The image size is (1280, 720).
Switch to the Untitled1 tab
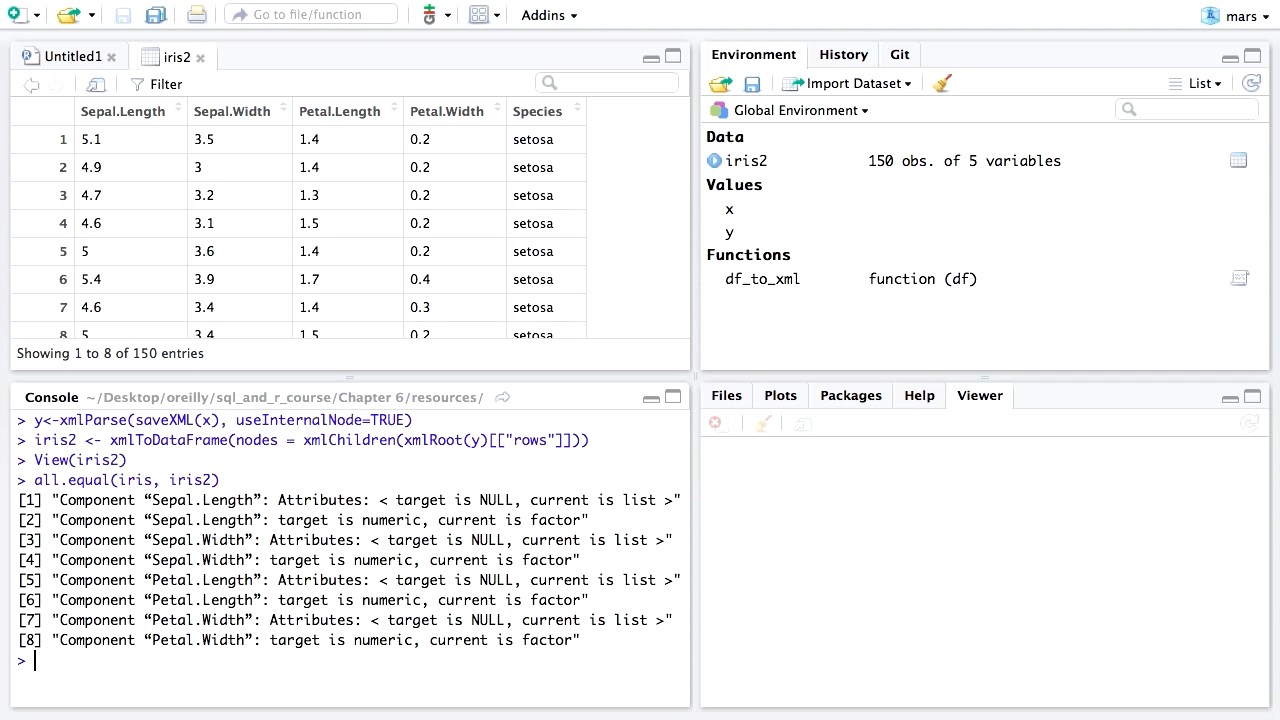point(73,57)
